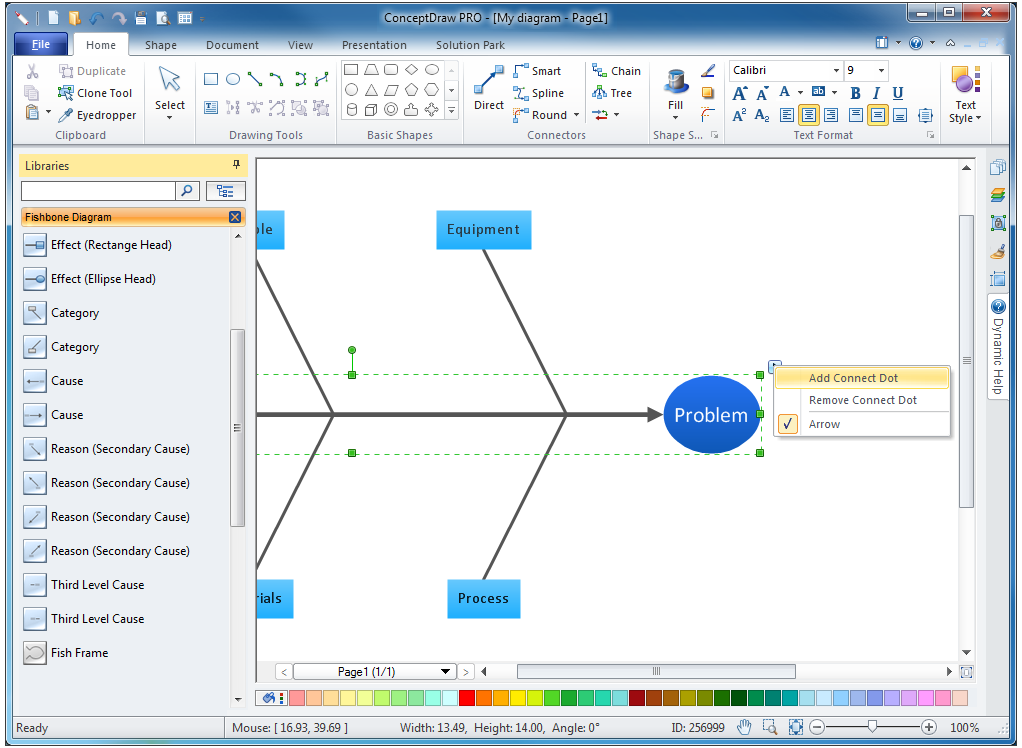Open the blue File button

(41, 45)
